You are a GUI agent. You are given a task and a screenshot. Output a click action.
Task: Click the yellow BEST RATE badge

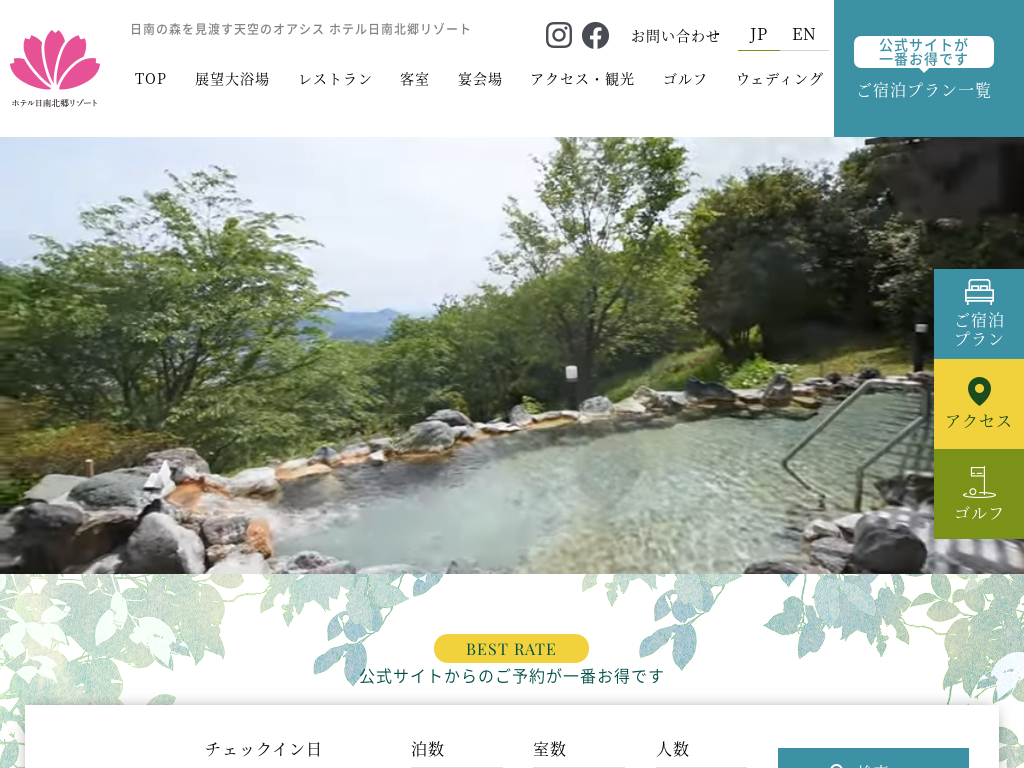pyautogui.click(x=511, y=649)
